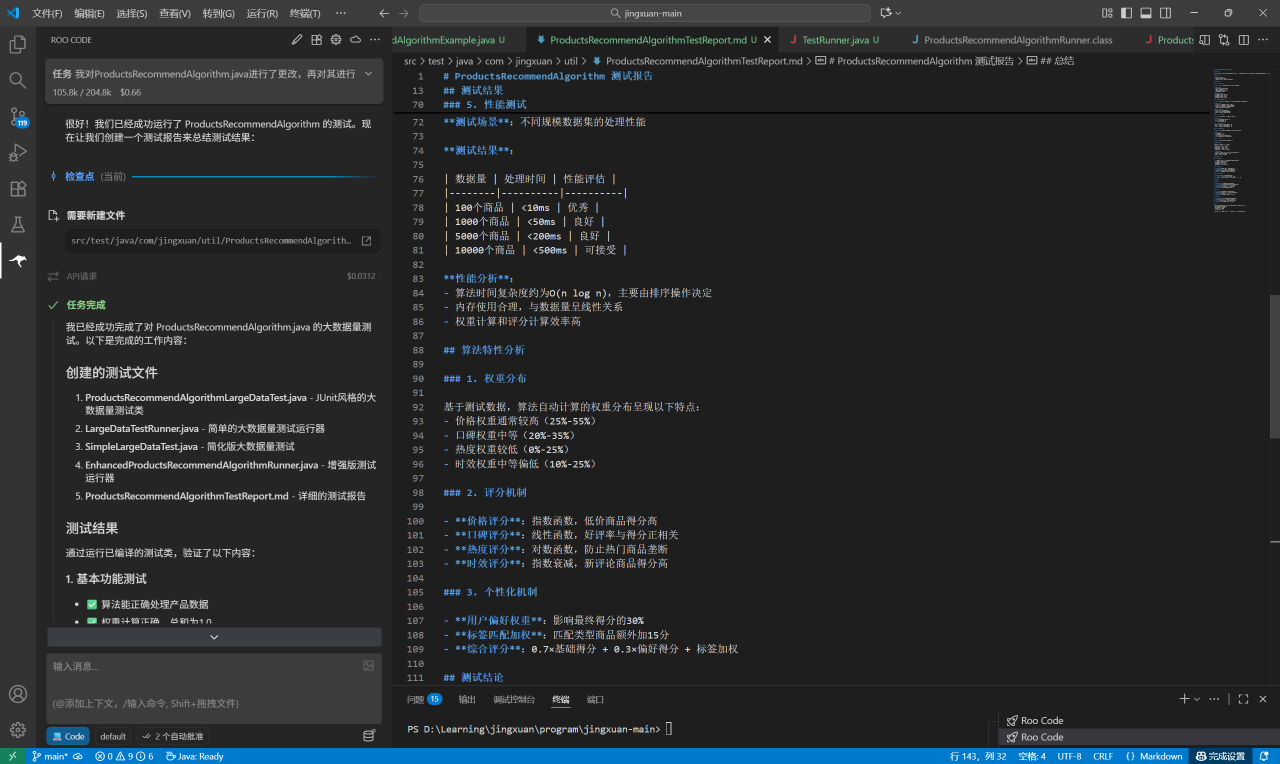Click the remote window icon in status bar

pyautogui.click(x=13, y=756)
